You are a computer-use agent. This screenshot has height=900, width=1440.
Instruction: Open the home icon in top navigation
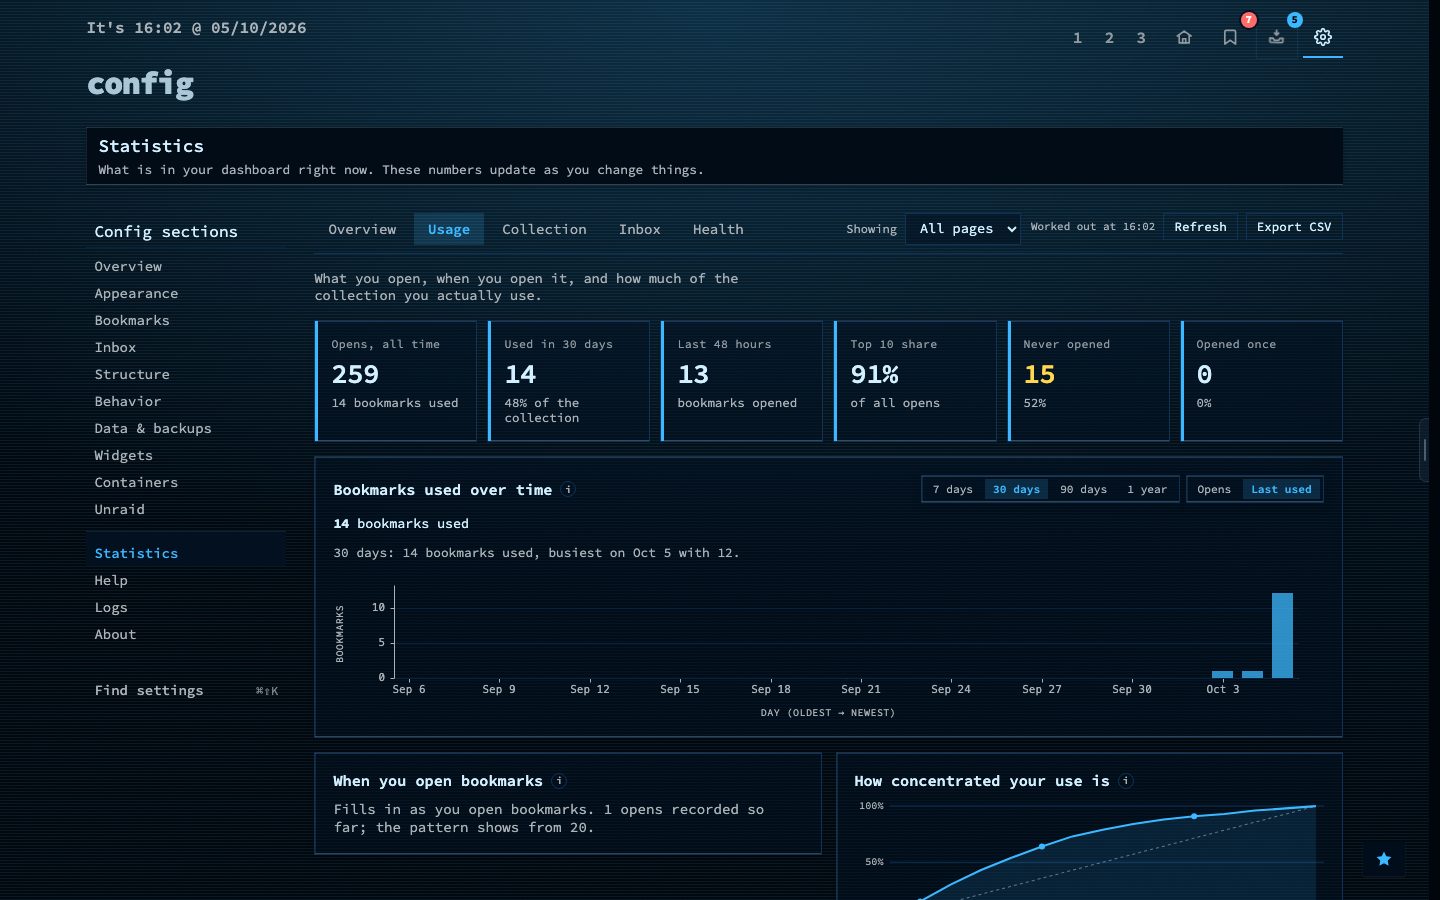coord(1184,37)
